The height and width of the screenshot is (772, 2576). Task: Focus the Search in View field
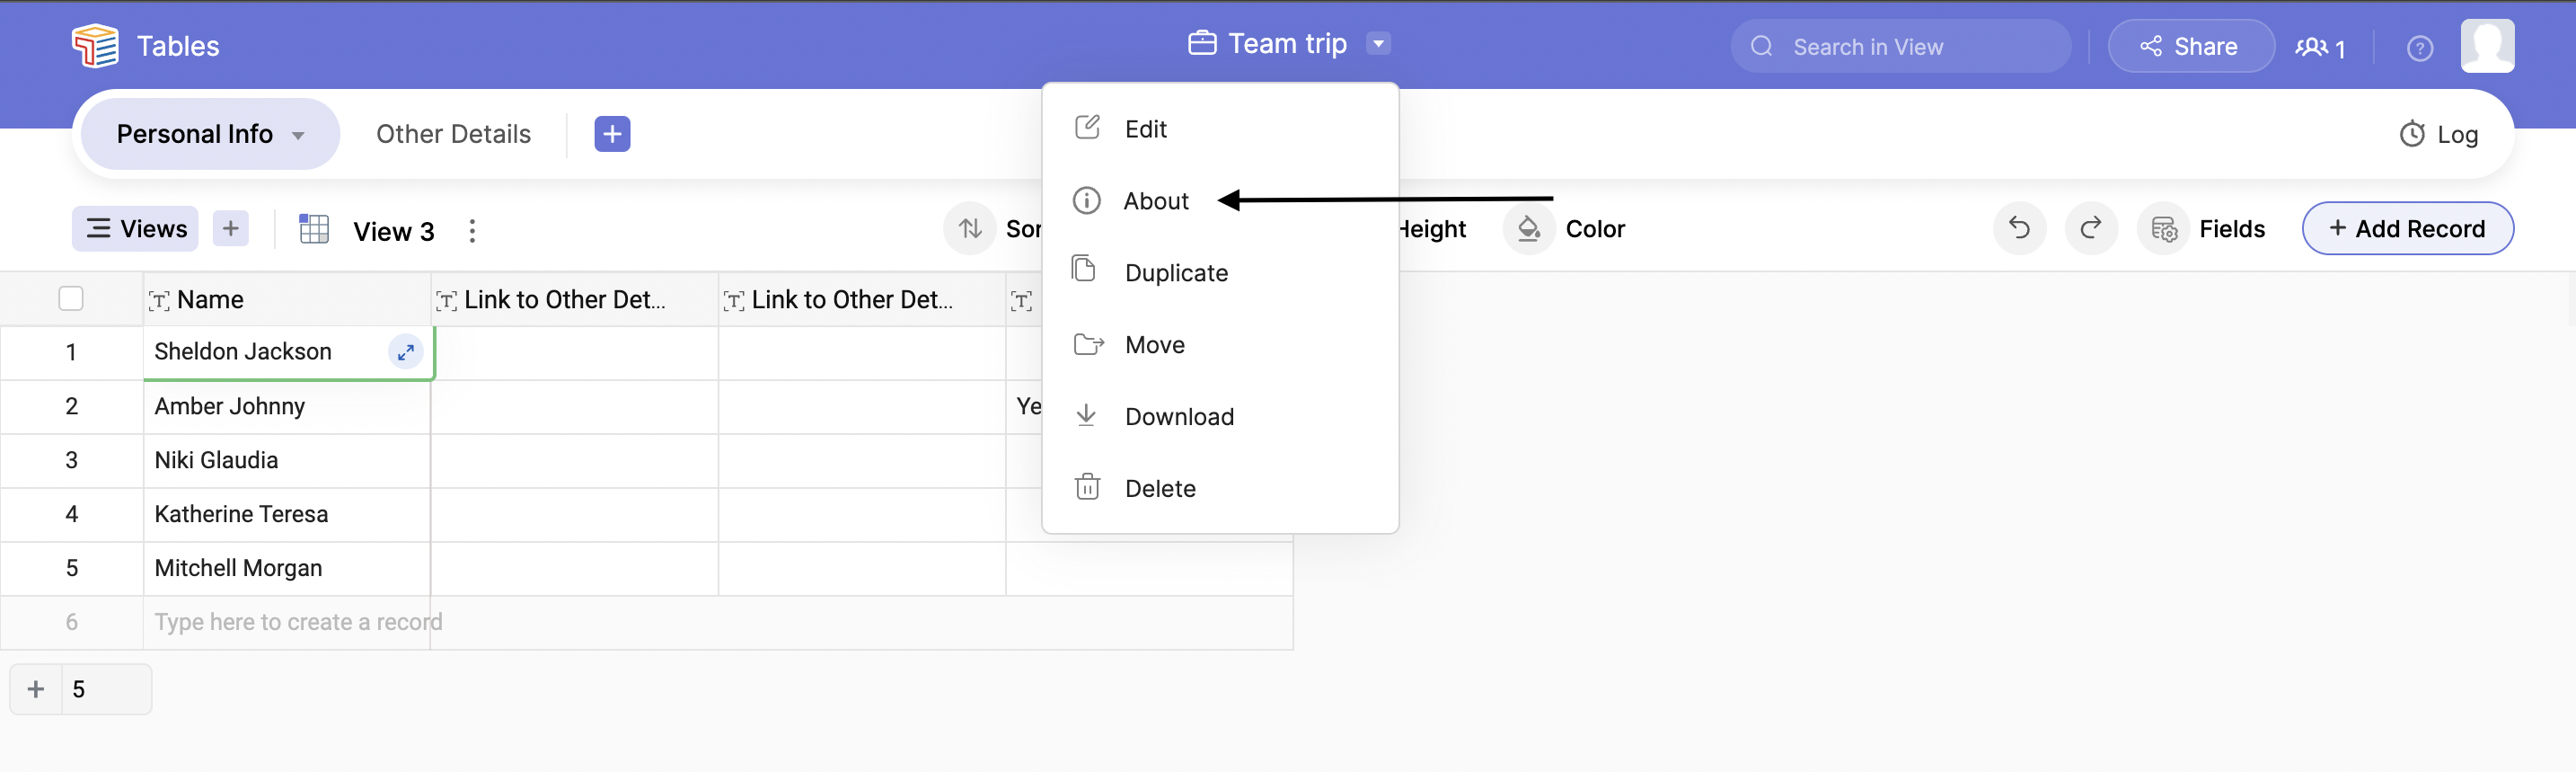(1900, 47)
